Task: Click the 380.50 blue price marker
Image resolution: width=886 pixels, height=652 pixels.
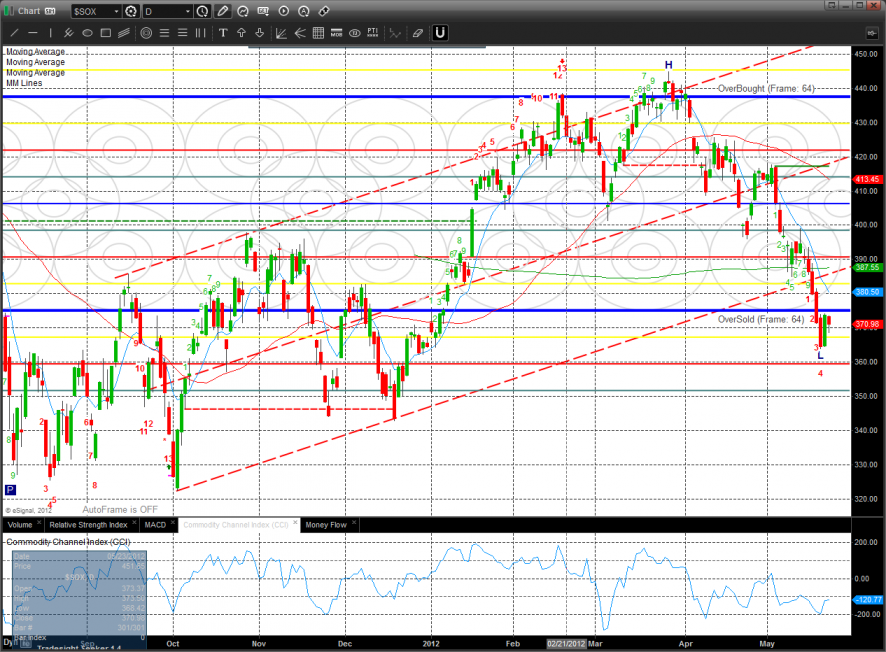Action: (867, 292)
